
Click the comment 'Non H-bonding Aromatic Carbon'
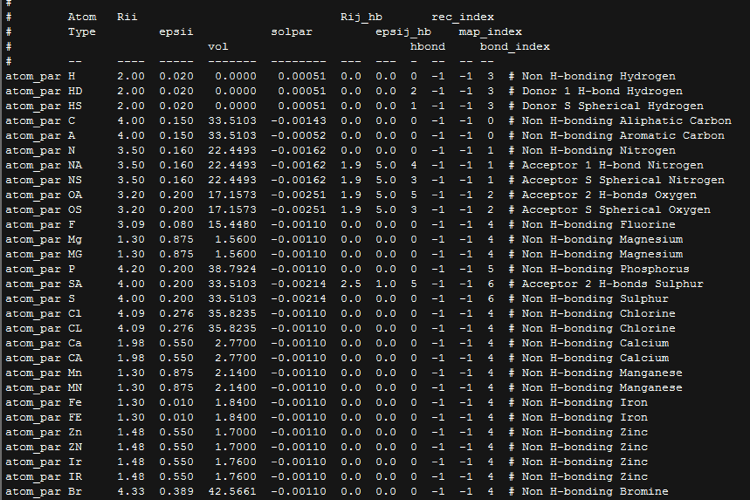click(623, 136)
